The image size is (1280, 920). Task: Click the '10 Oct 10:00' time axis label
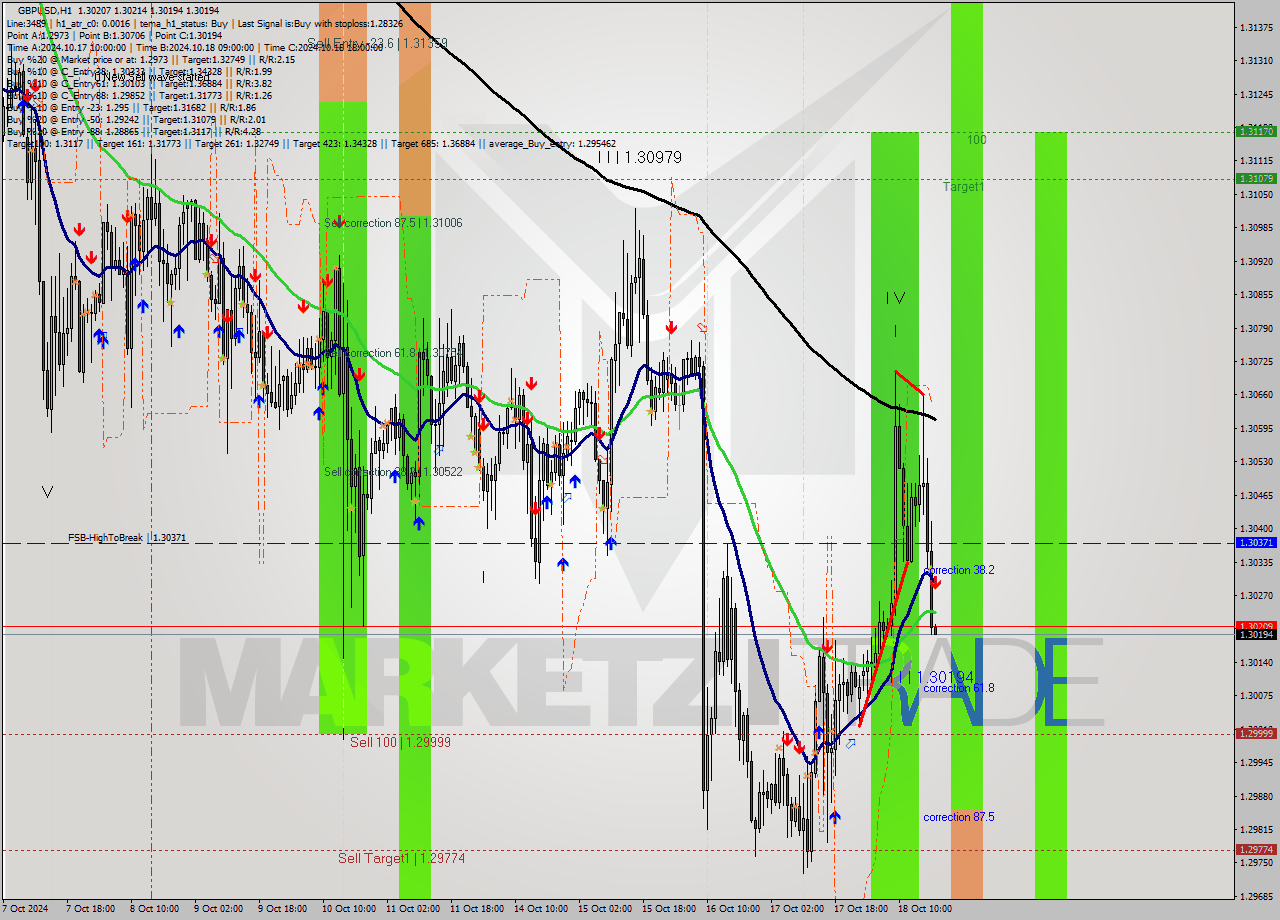click(350, 909)
